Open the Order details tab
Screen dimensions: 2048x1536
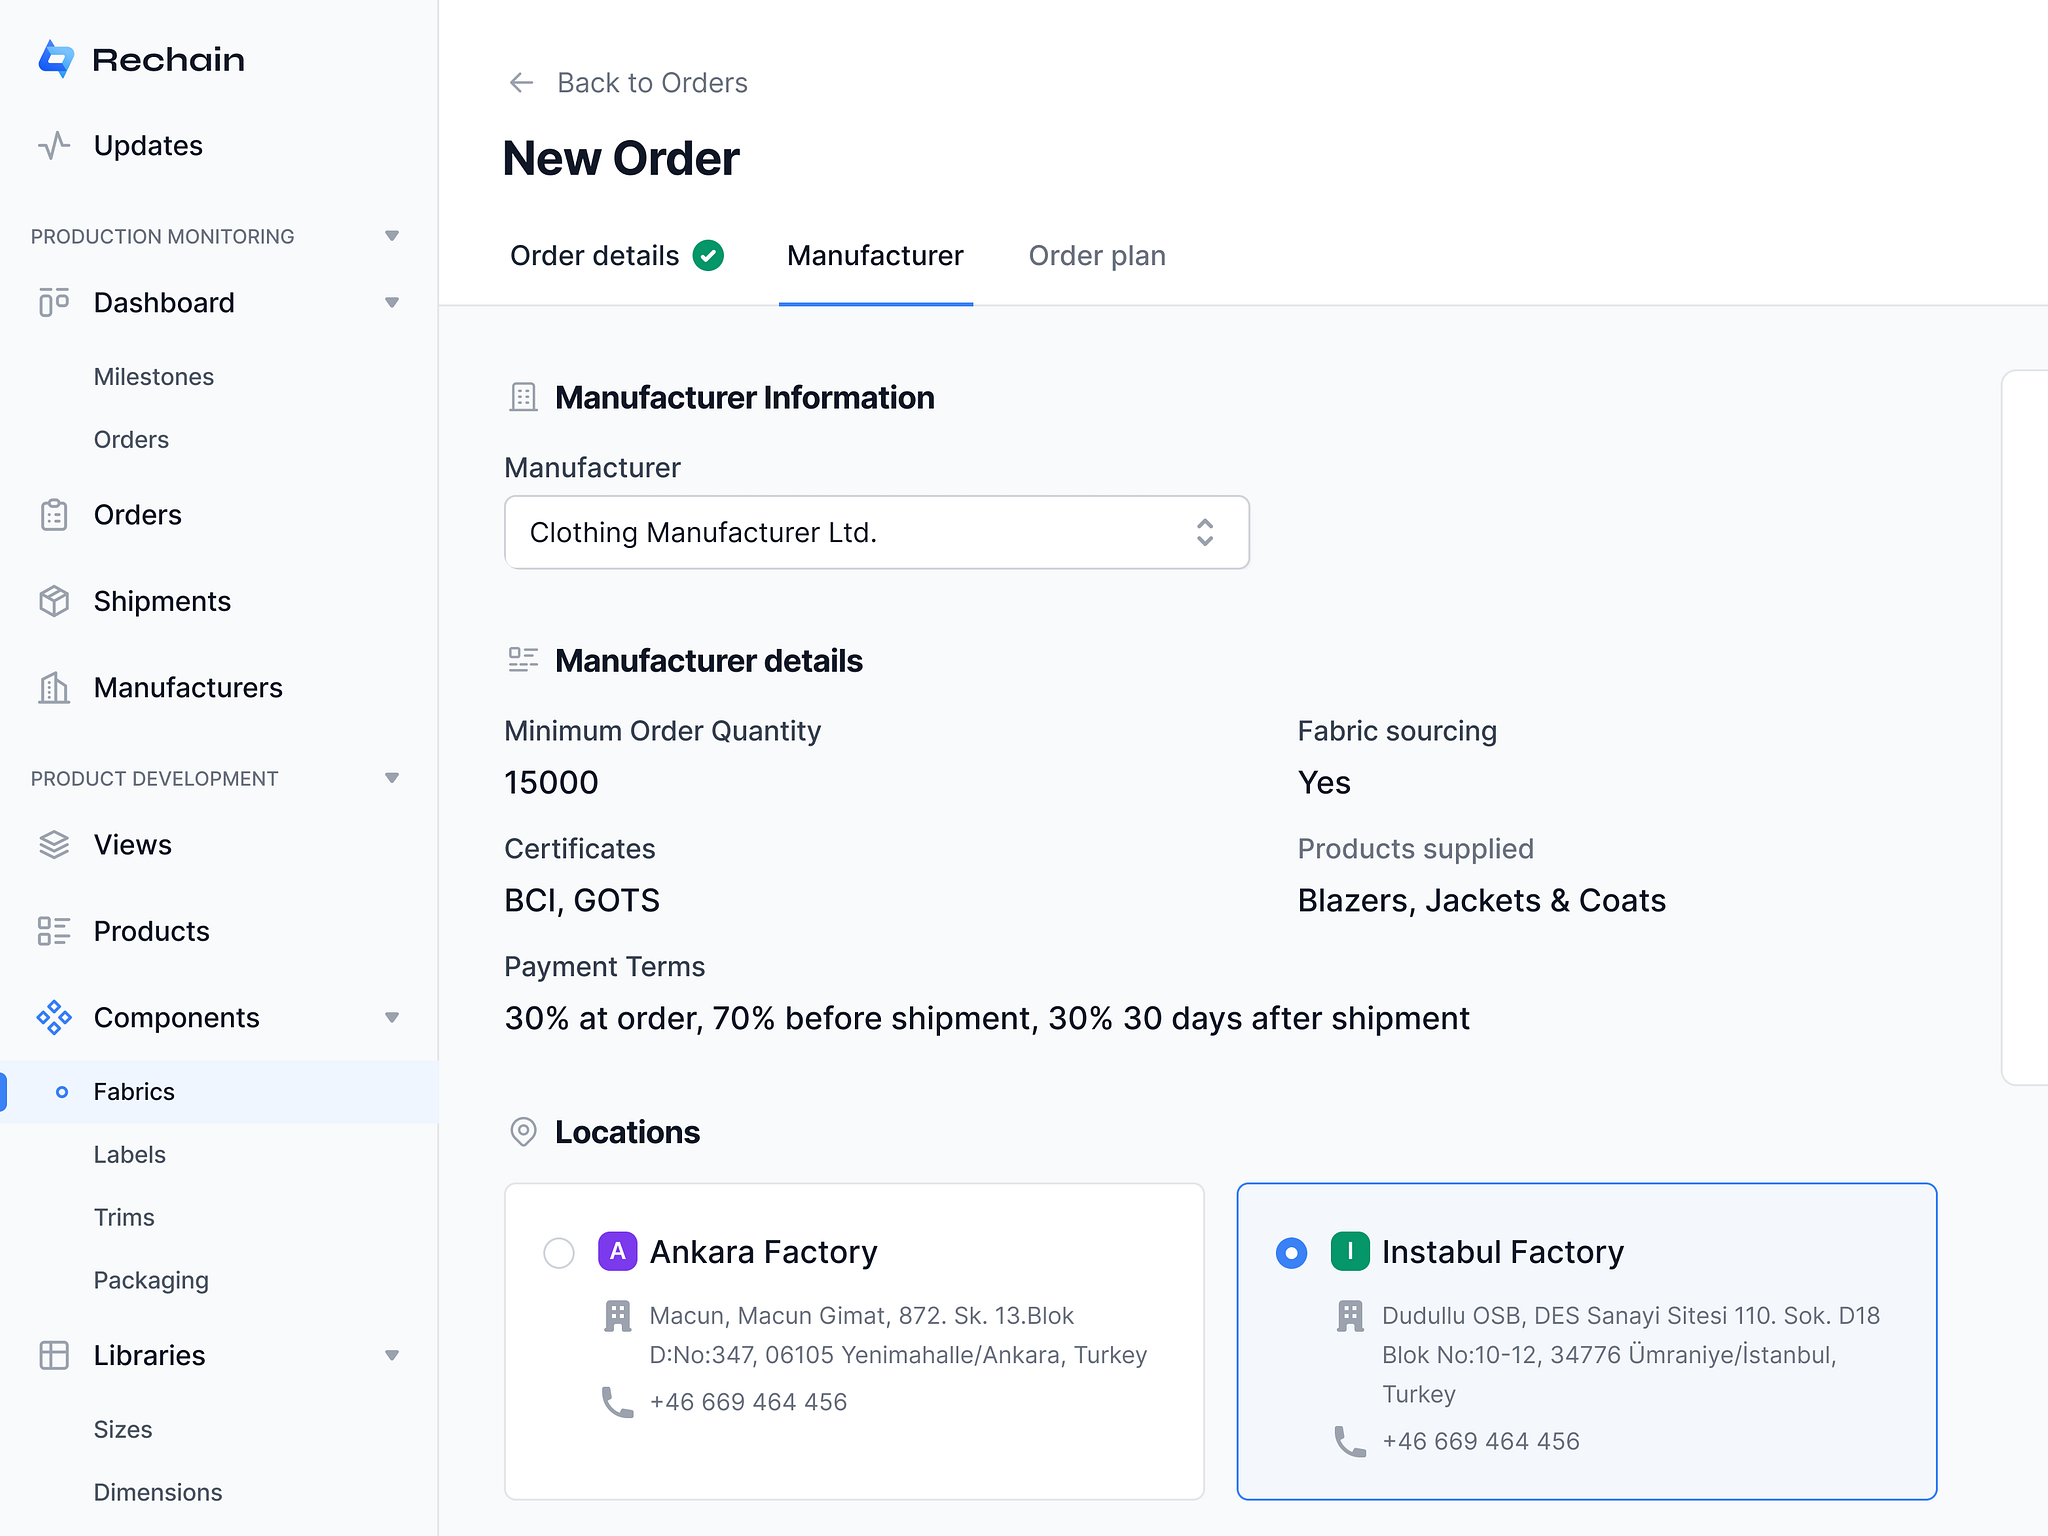click(595, 255)
